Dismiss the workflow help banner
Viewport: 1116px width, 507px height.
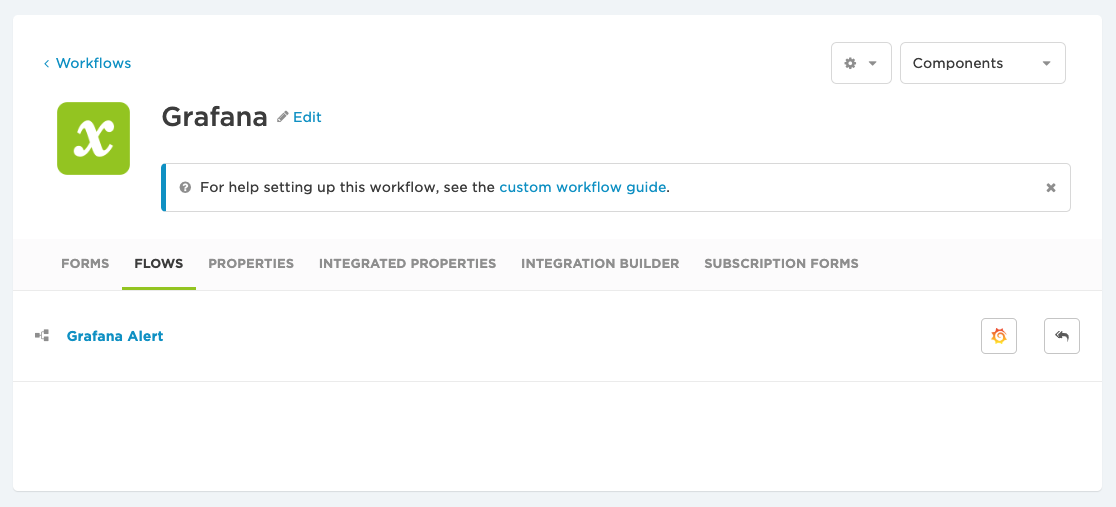tap(1051, 188)
